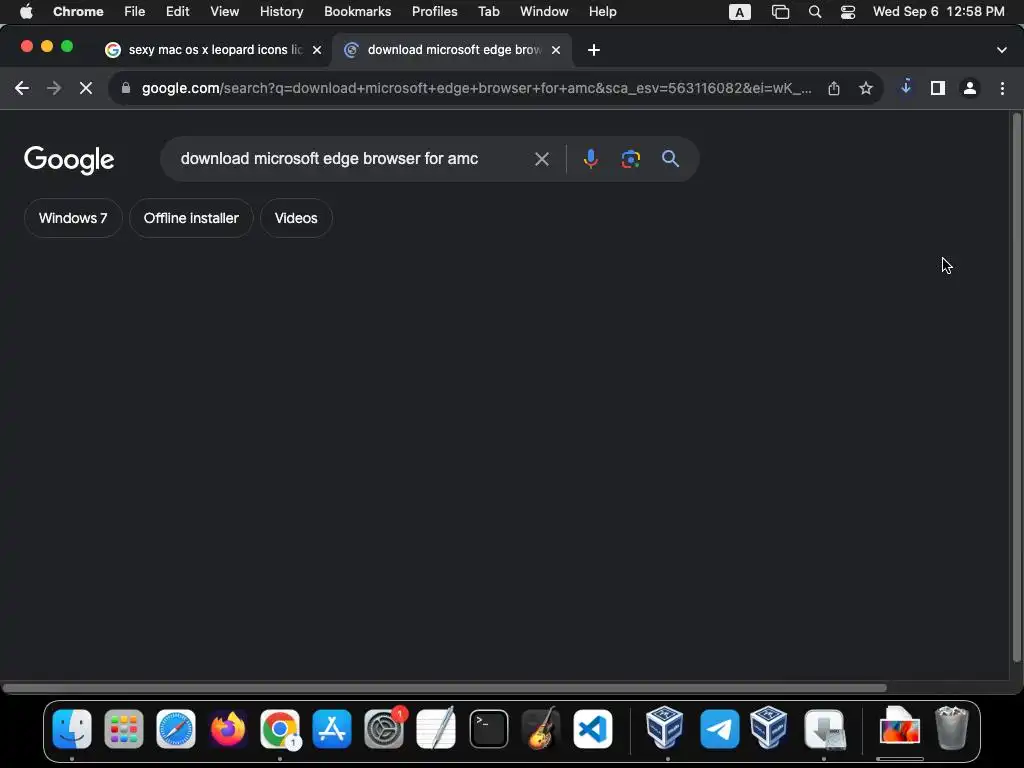
Task: Launch Telegram from the Dock
Action: point(719,729)
